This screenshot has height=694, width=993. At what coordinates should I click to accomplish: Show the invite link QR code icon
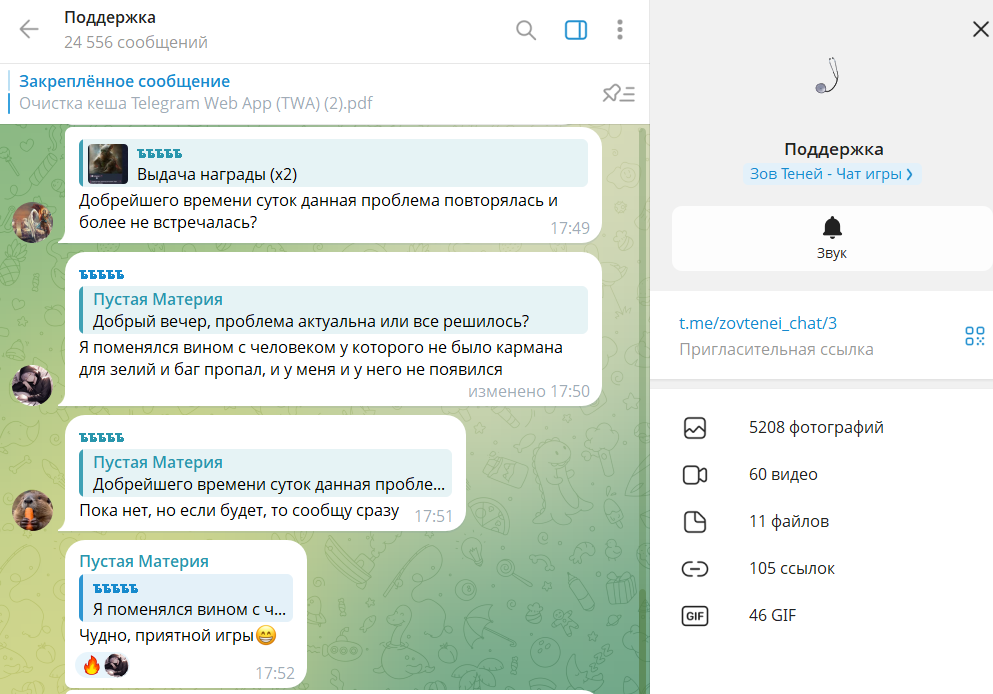coord(975,336)
